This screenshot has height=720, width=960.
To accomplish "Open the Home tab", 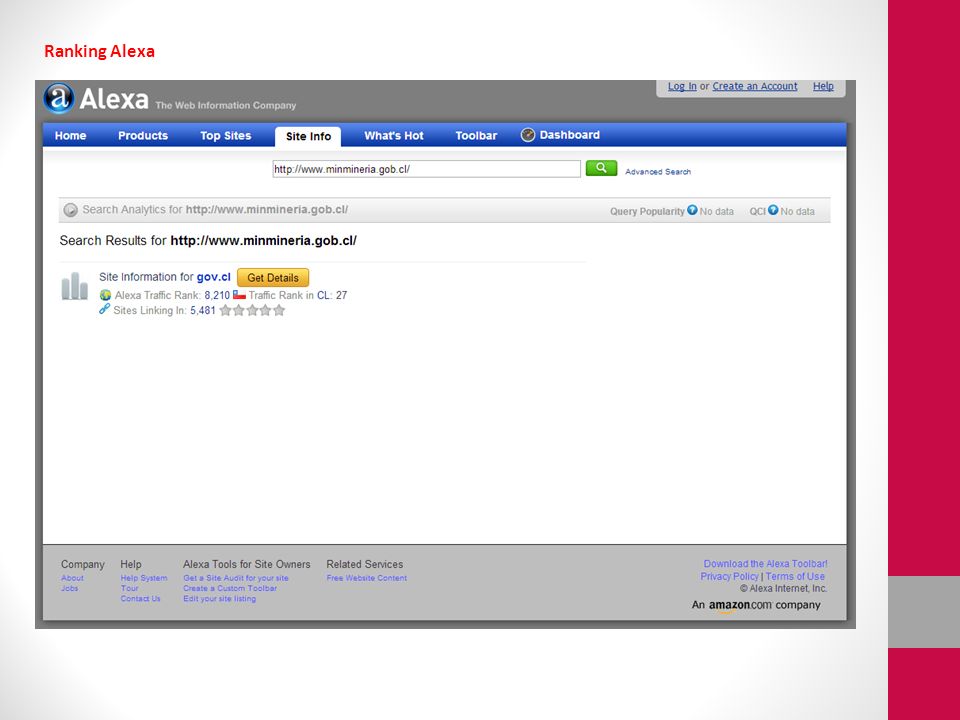I will [x=70, y=136].
